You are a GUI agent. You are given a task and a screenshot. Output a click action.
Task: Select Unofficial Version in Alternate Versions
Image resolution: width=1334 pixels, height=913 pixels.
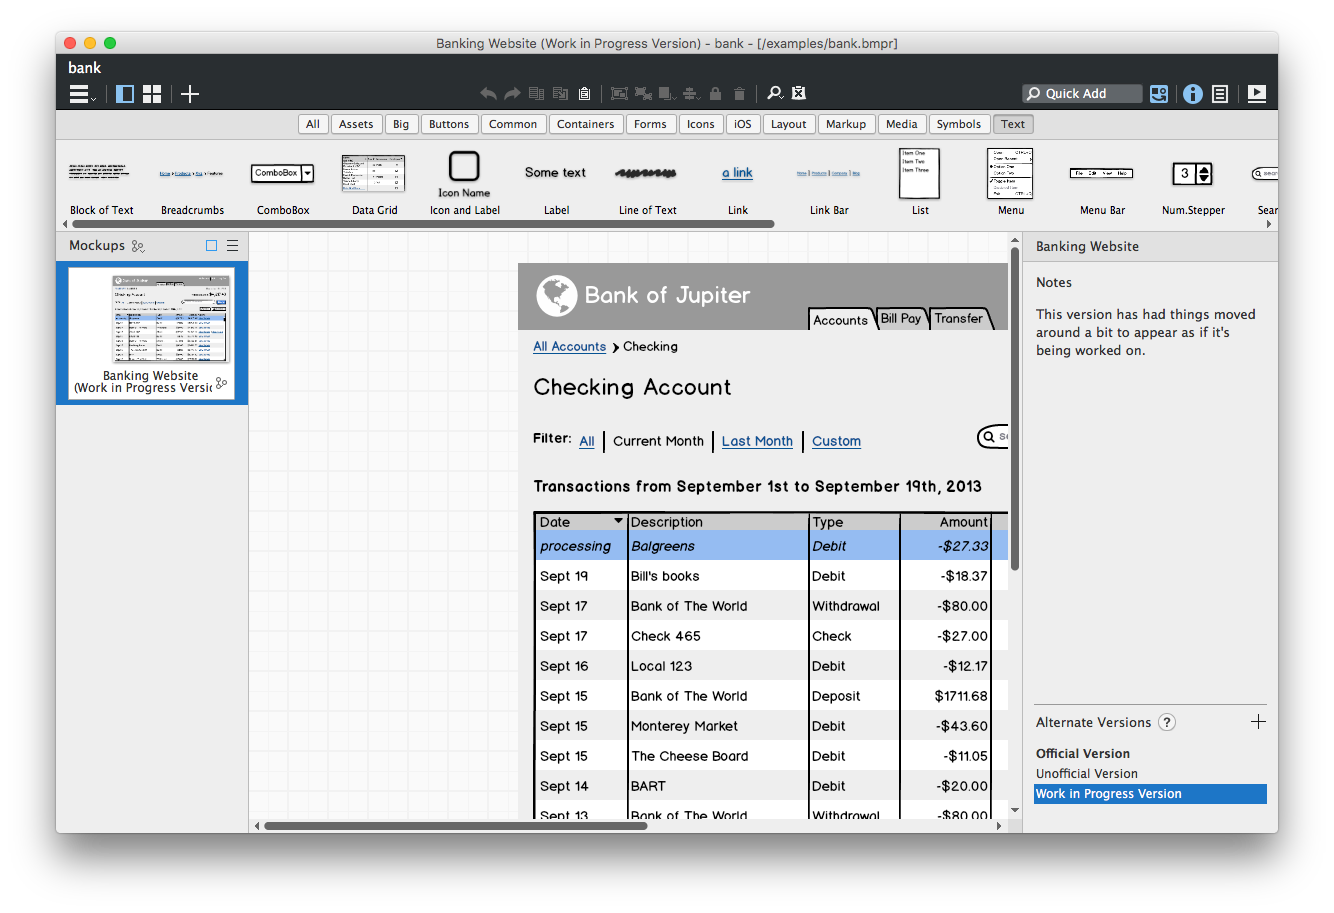[1086, 774]
